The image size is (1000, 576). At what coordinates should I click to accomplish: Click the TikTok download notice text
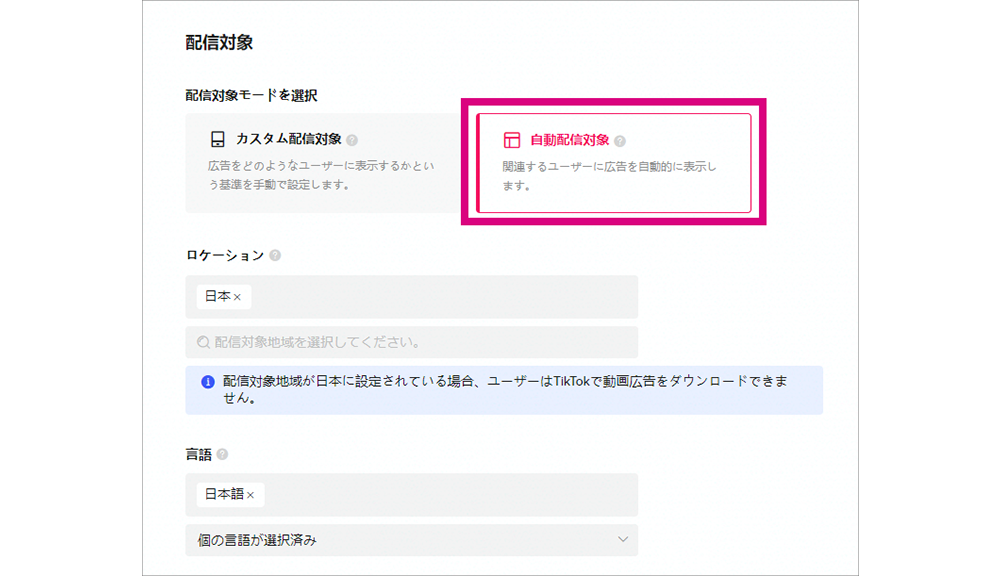coord(504,389)
